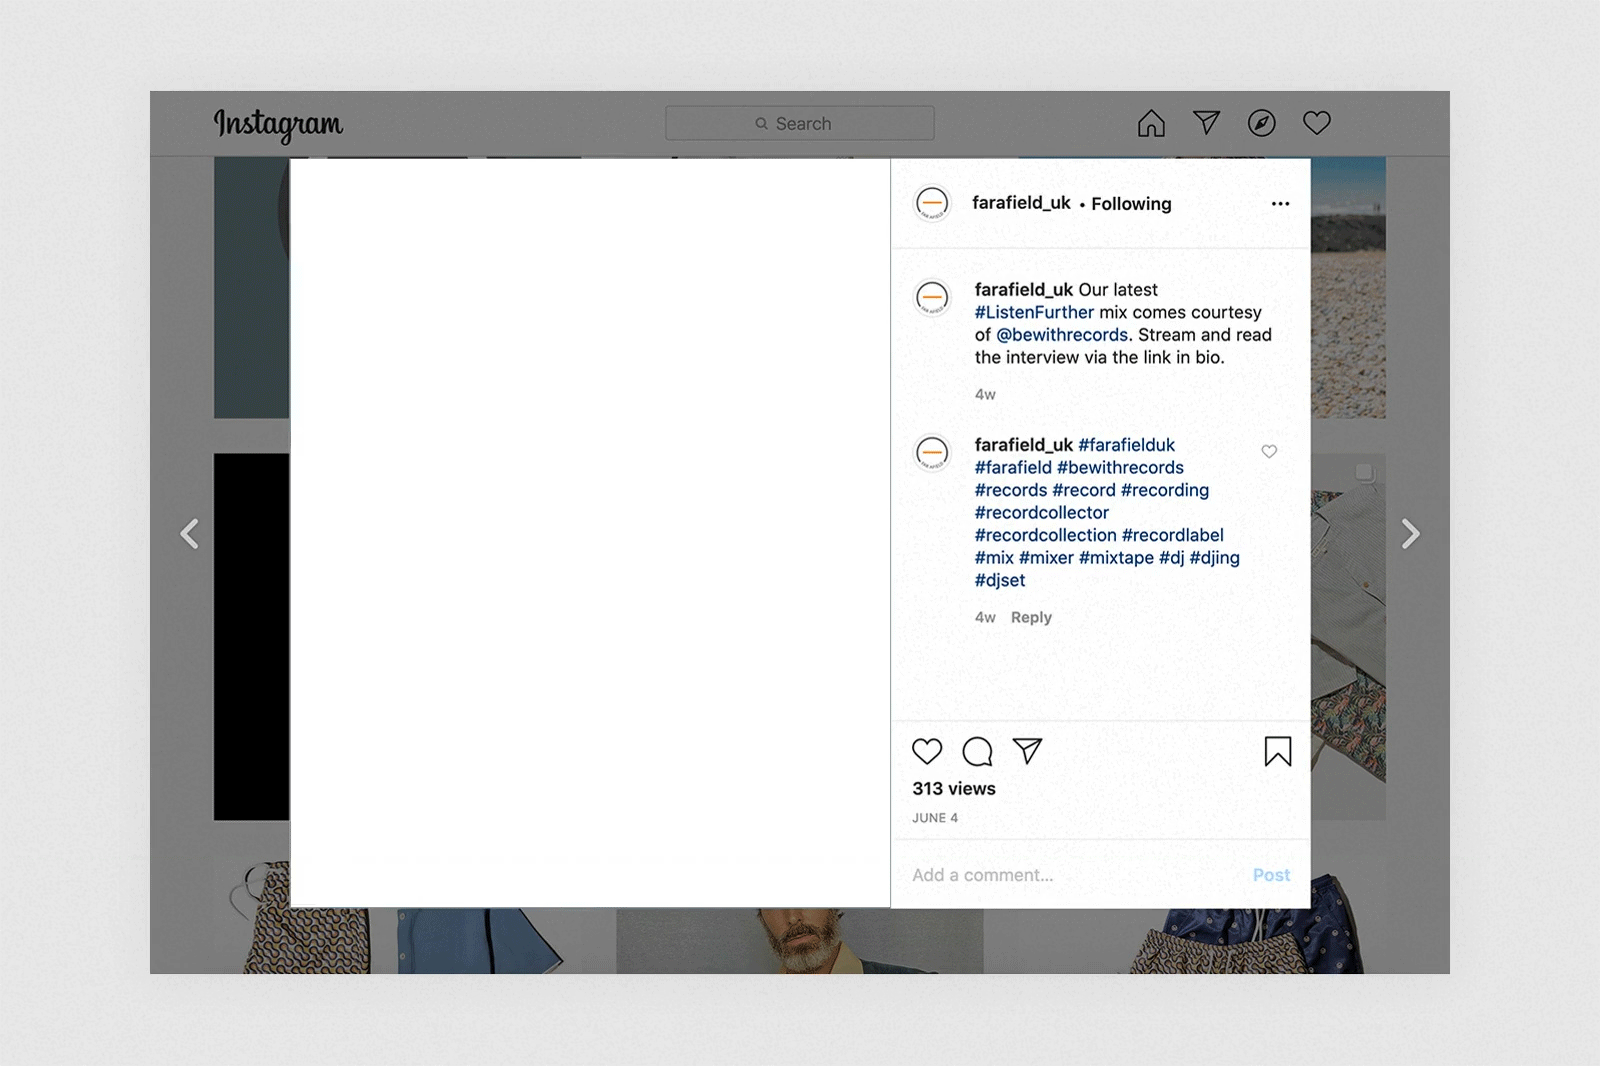The image size is (1600, 1066).
Task: Click the comment speech bubble icon
Action: tap(977, 751)
